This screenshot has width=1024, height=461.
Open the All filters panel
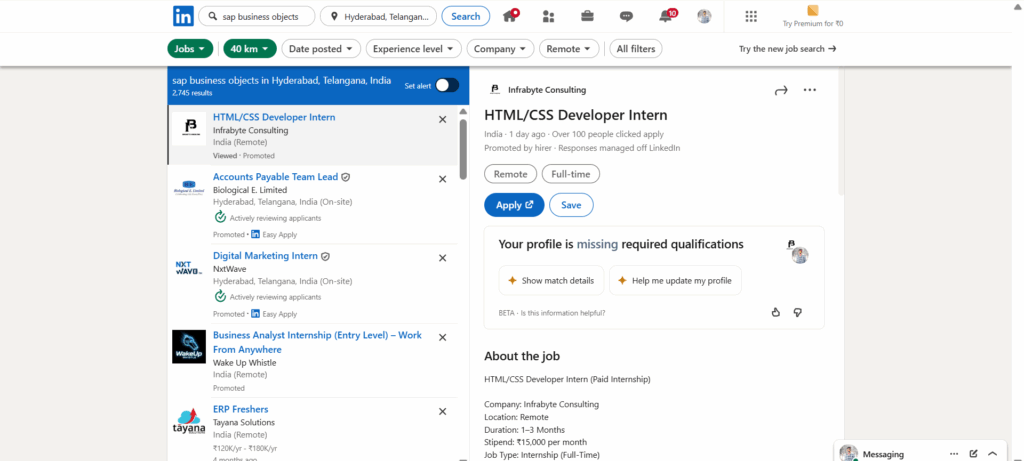[636, 49]
